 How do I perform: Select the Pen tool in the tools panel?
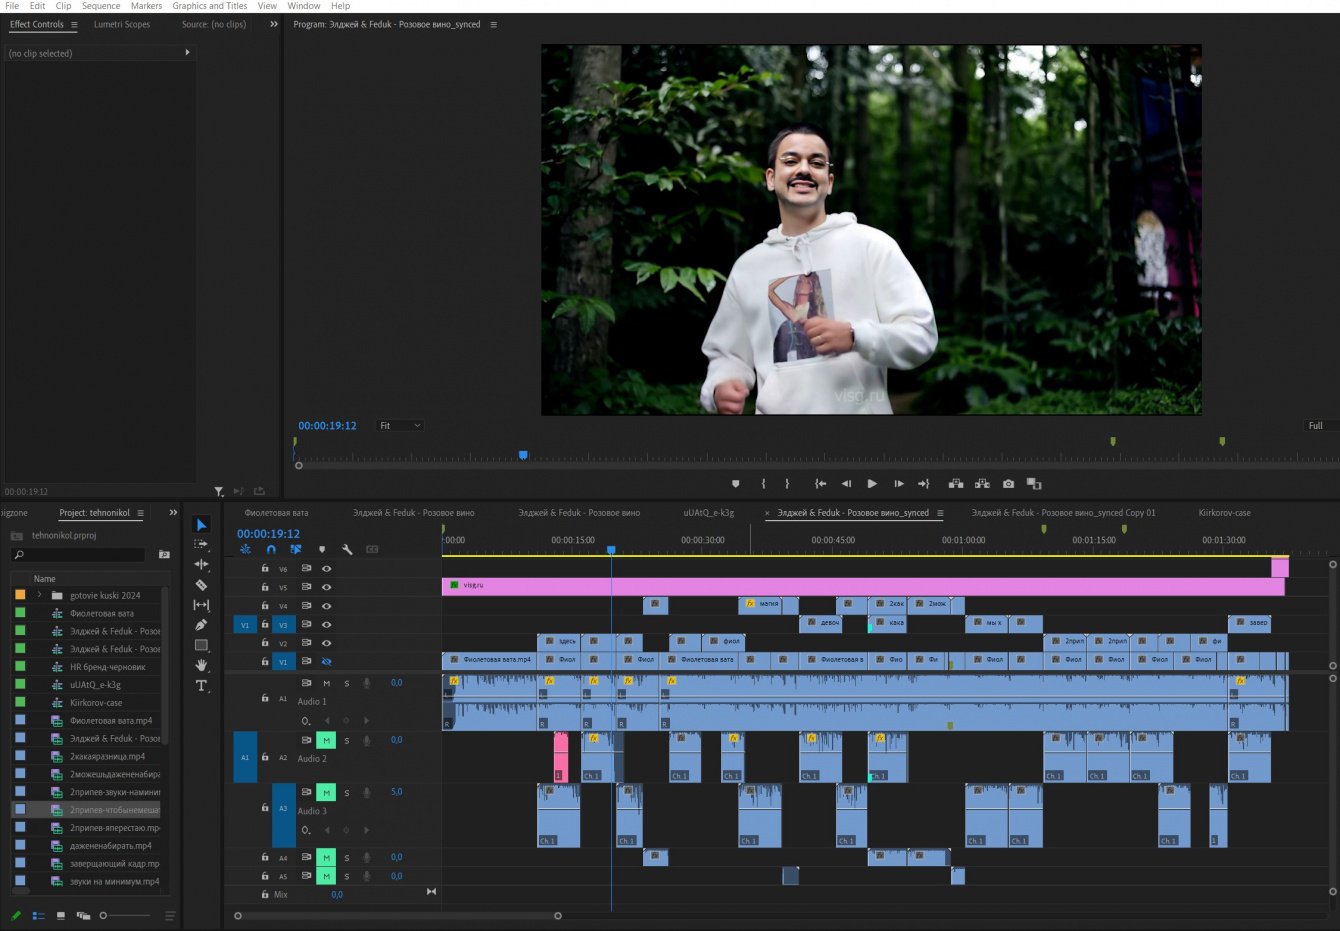point(201,625)
